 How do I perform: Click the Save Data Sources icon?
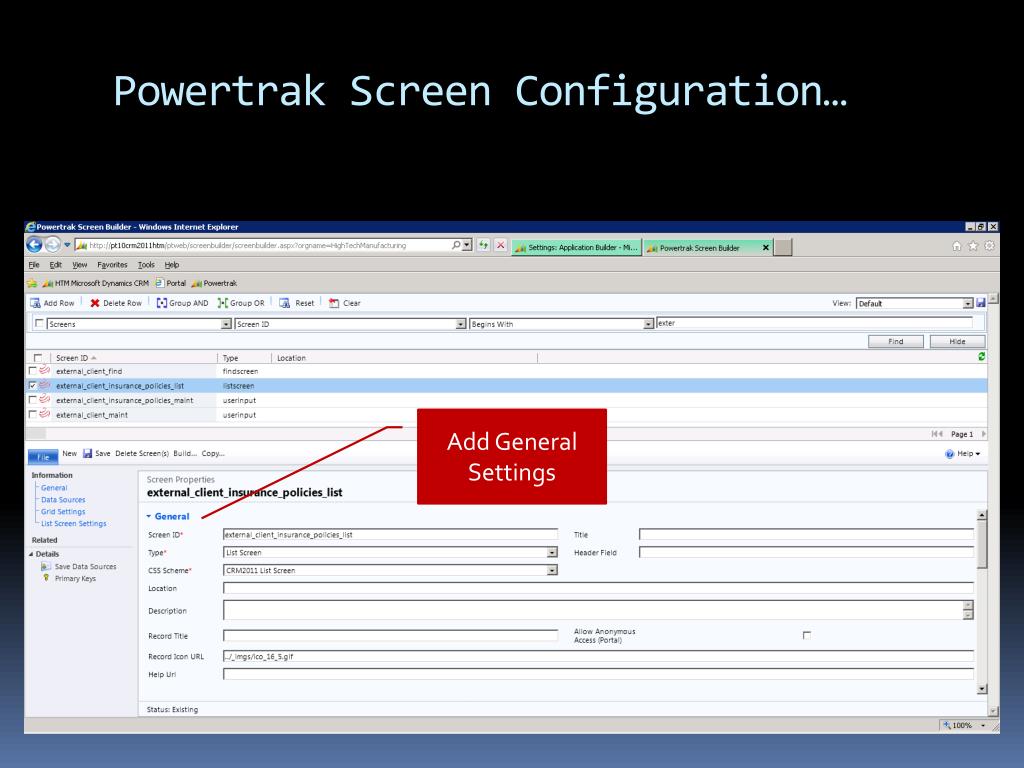45,566
